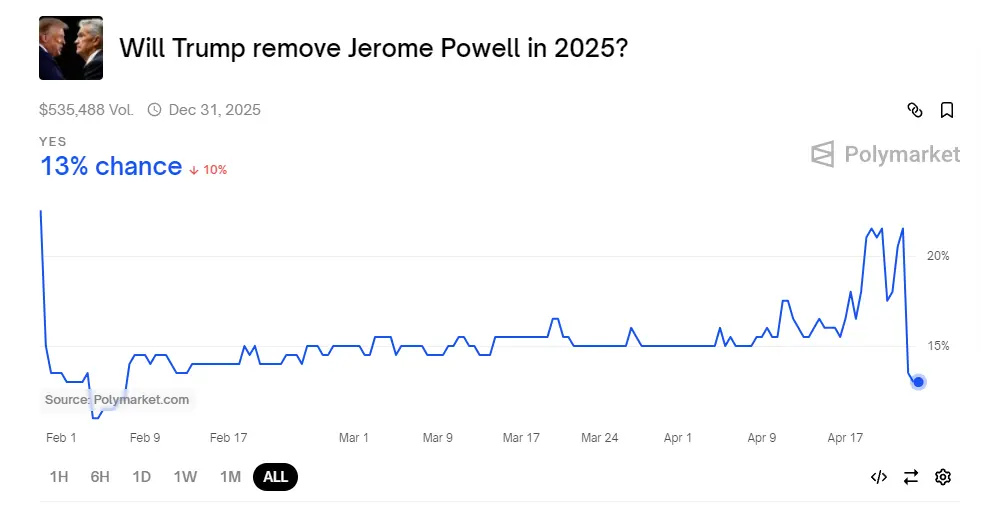This screenshot has height=512, width=981.
Task: Click the market title heading
Action: click(x=373, y=48)
